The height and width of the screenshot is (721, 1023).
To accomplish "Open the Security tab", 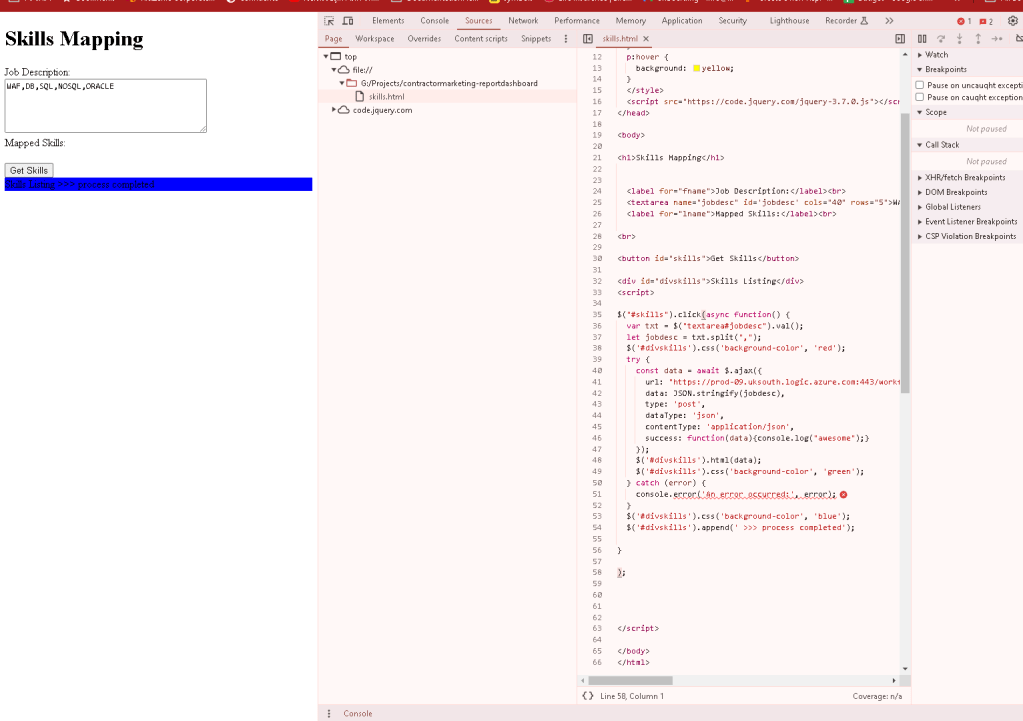I will pyautogui.click(x=733, y=21).
